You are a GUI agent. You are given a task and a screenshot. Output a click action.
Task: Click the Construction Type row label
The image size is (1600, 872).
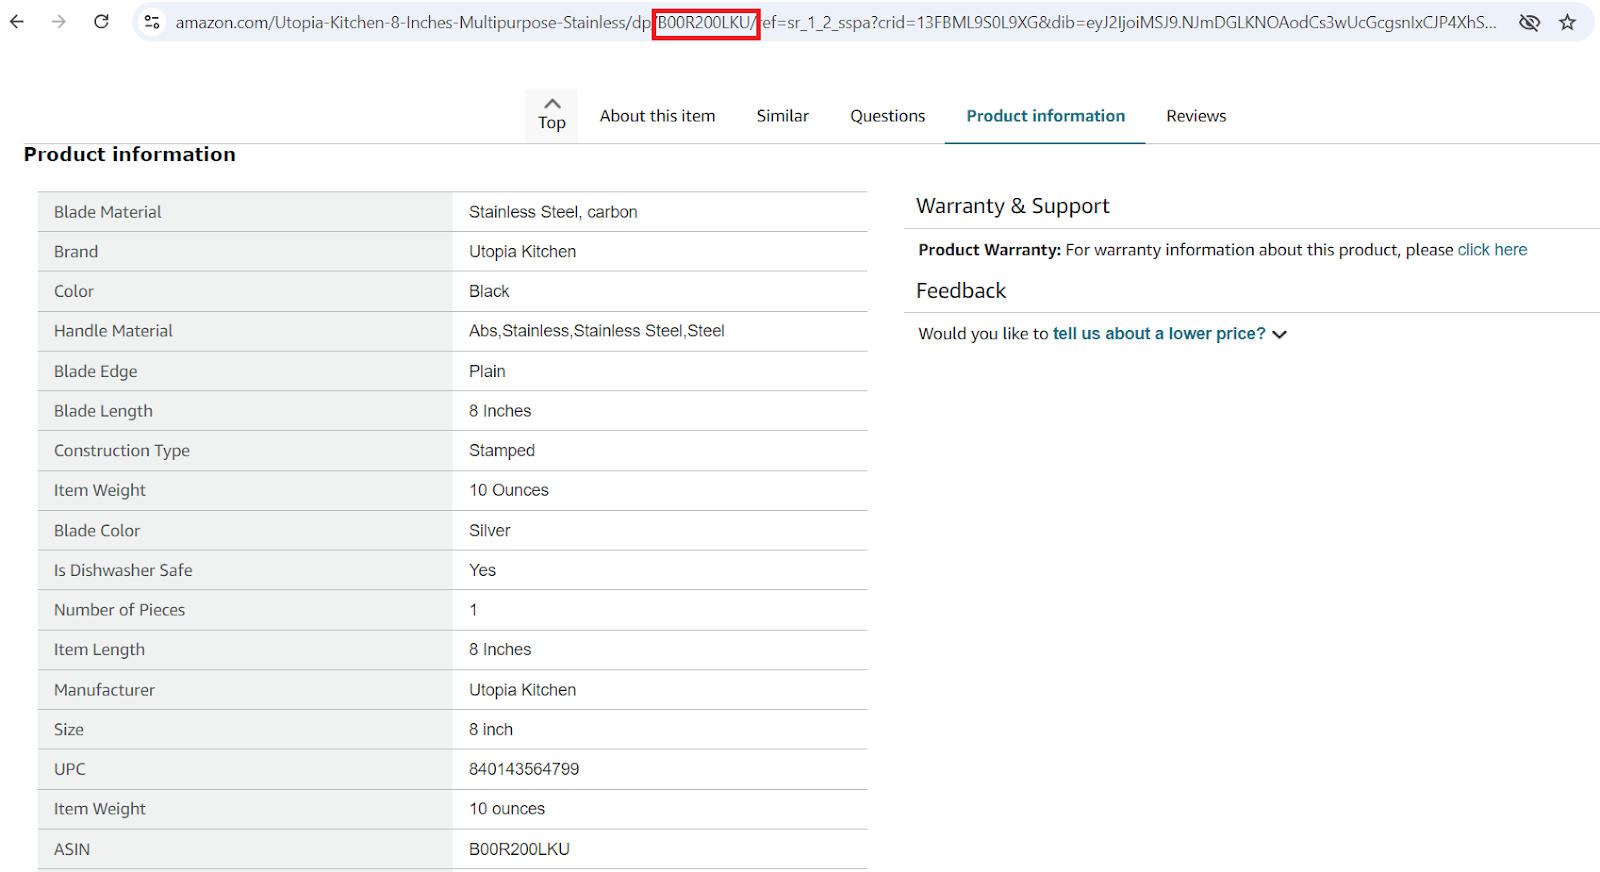[122, 451]
